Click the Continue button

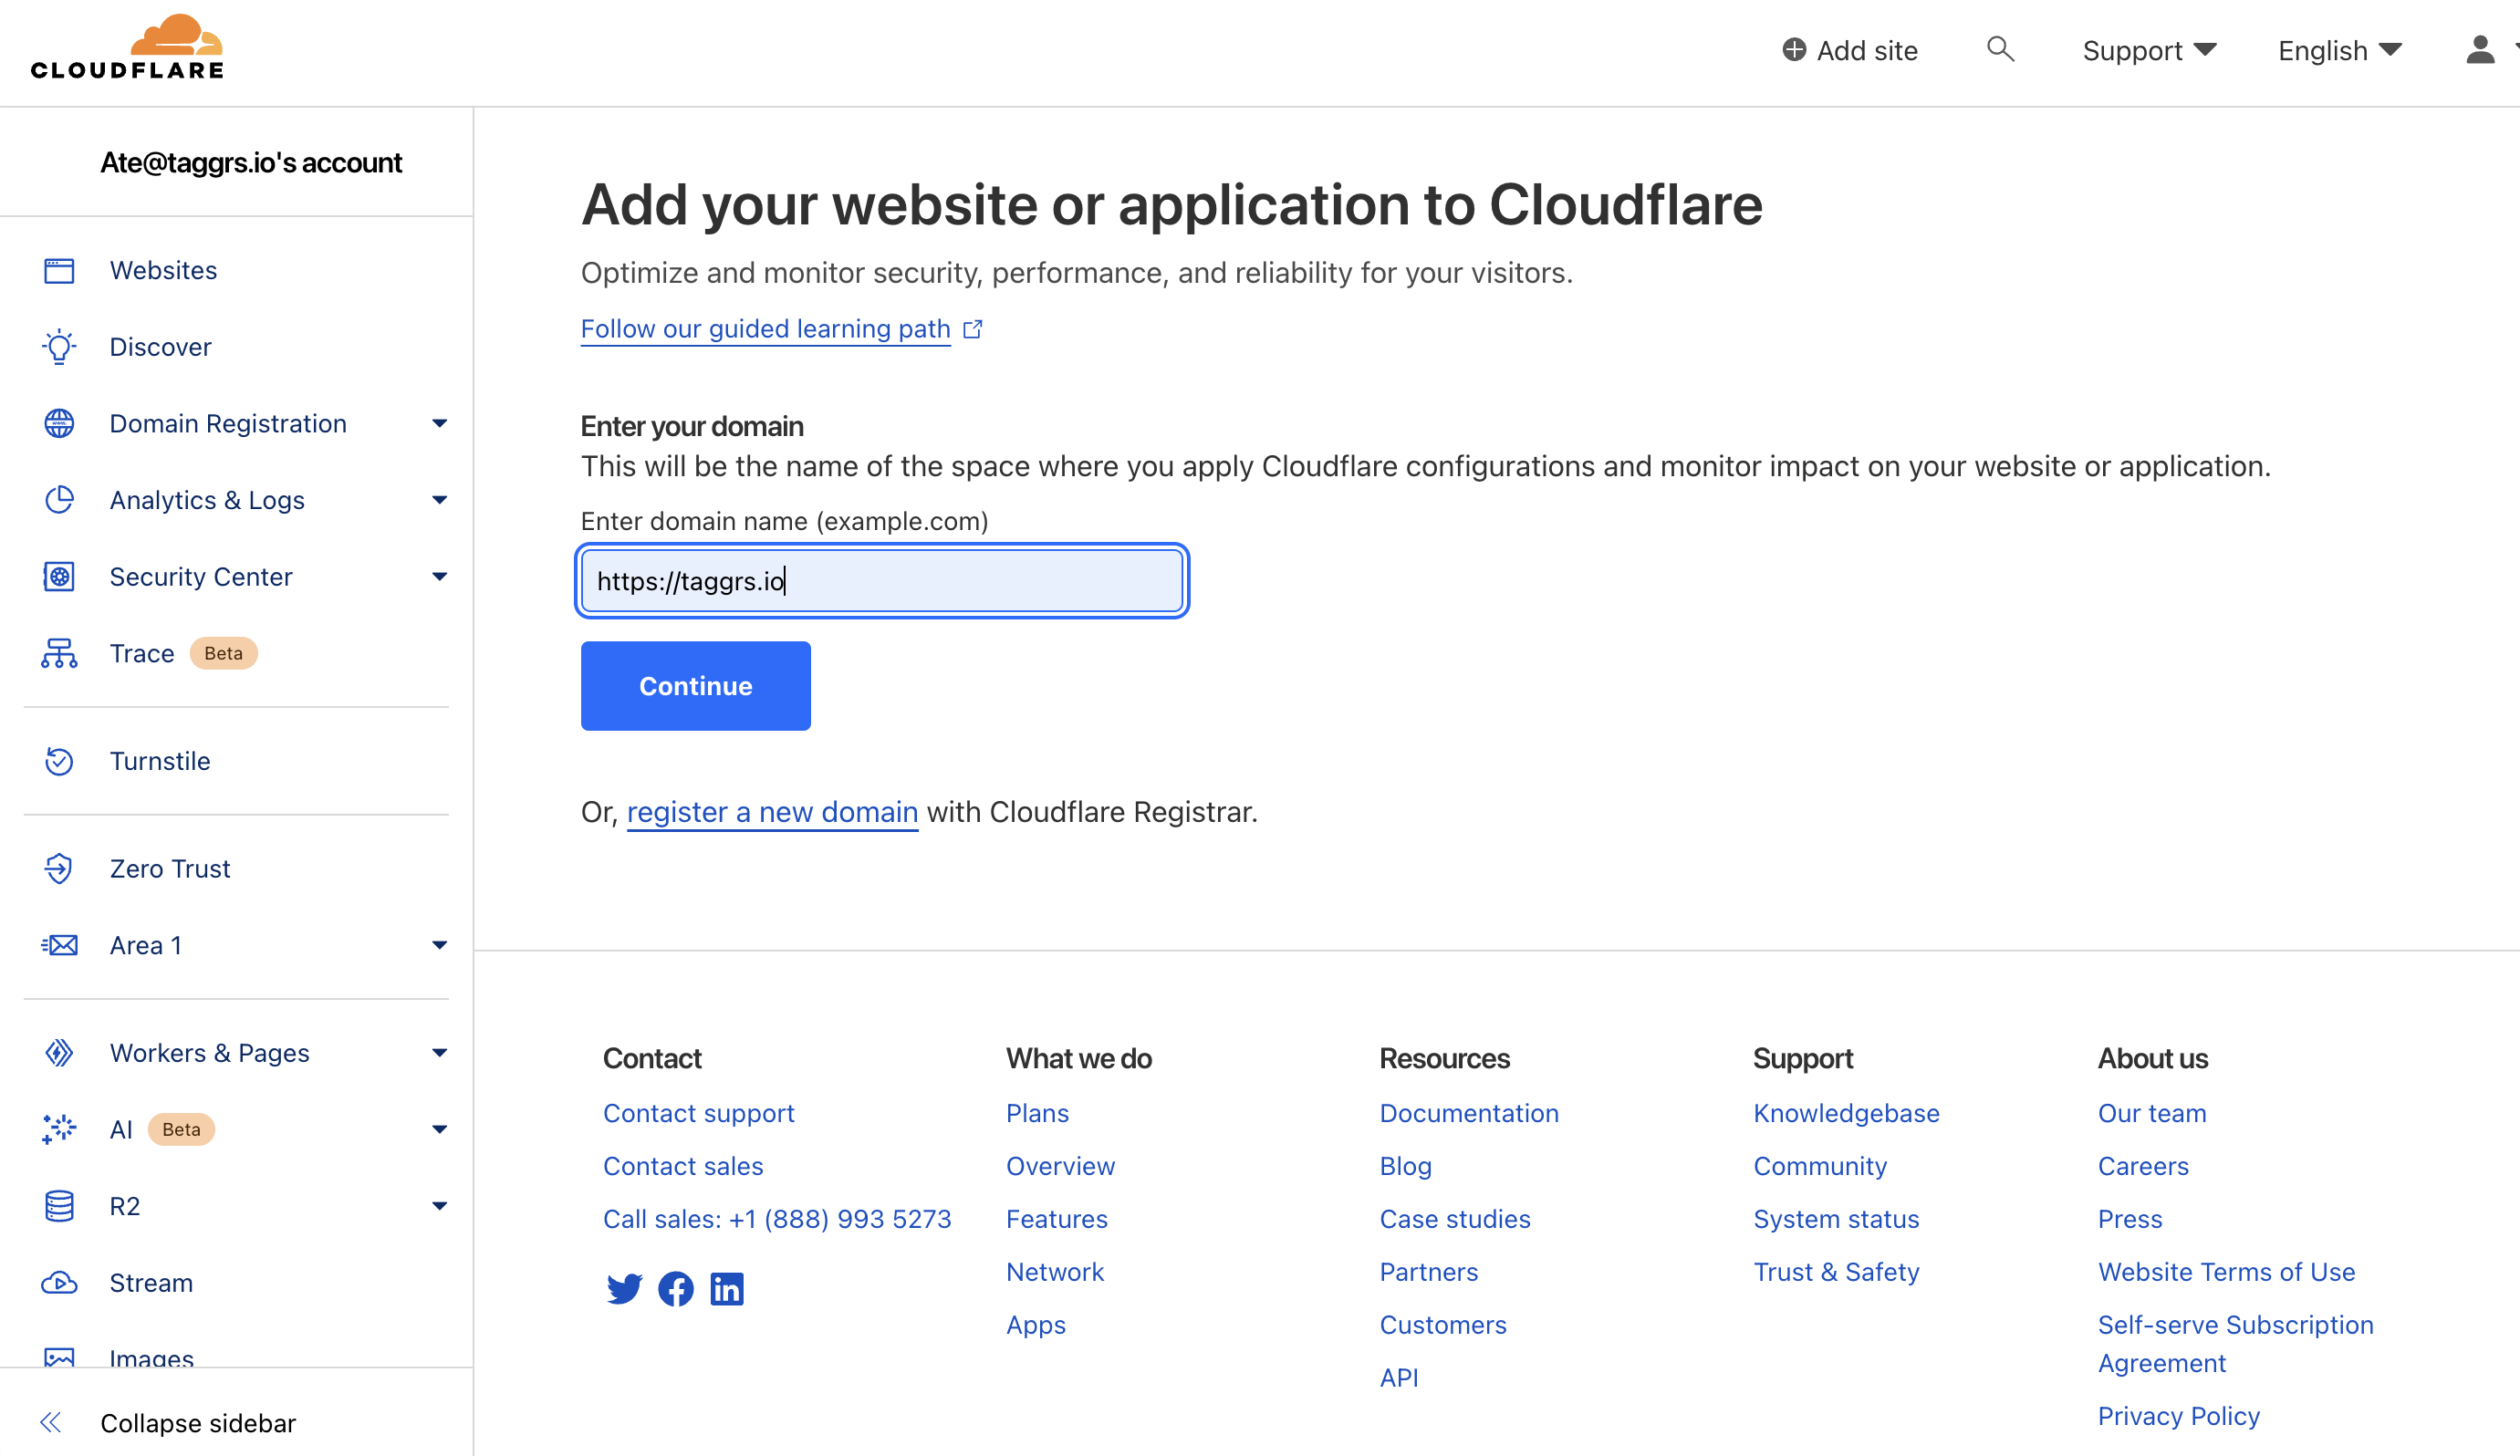693,684
